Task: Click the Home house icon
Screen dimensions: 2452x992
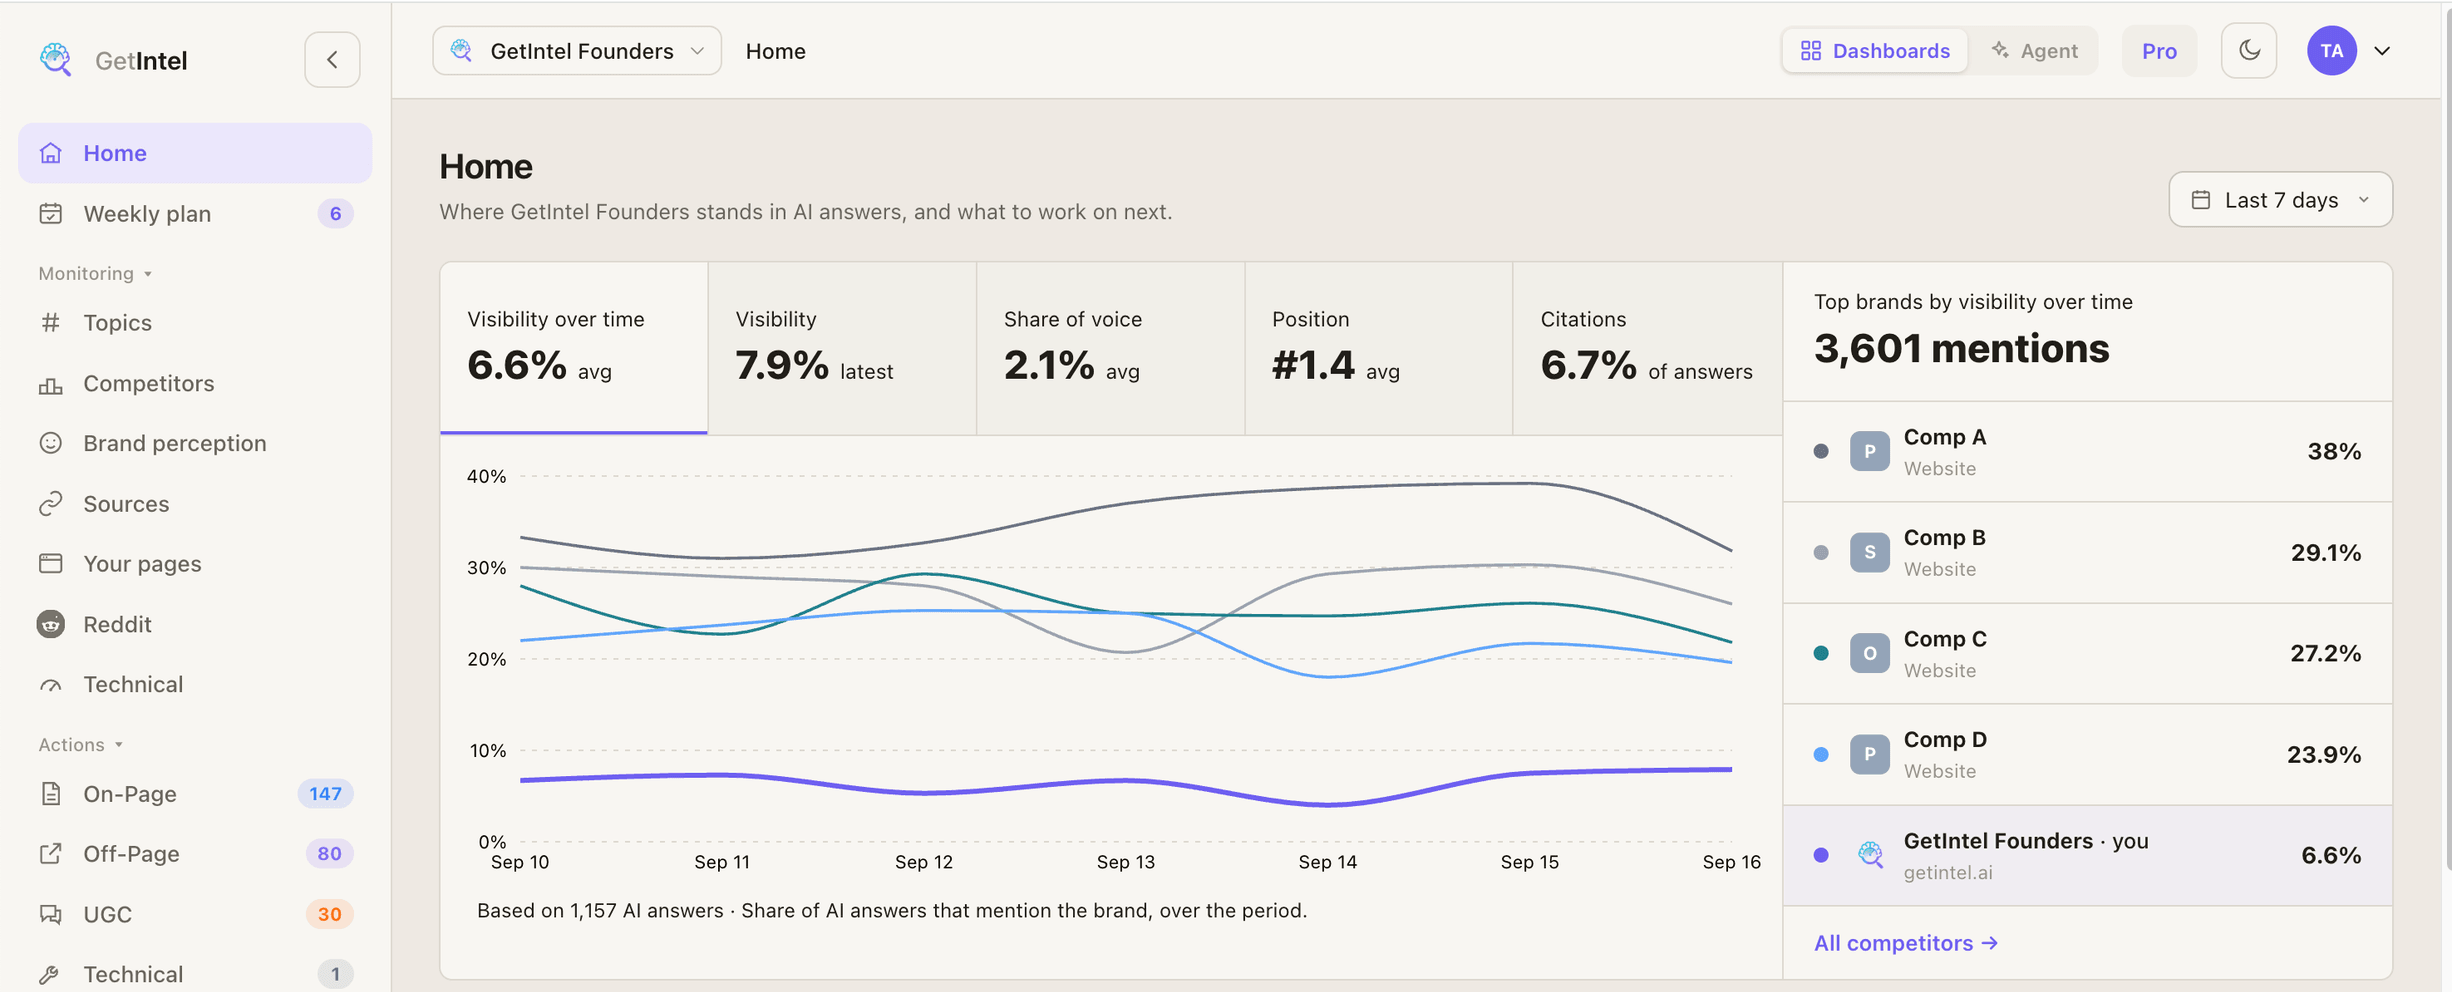Action: pos(51,153)
